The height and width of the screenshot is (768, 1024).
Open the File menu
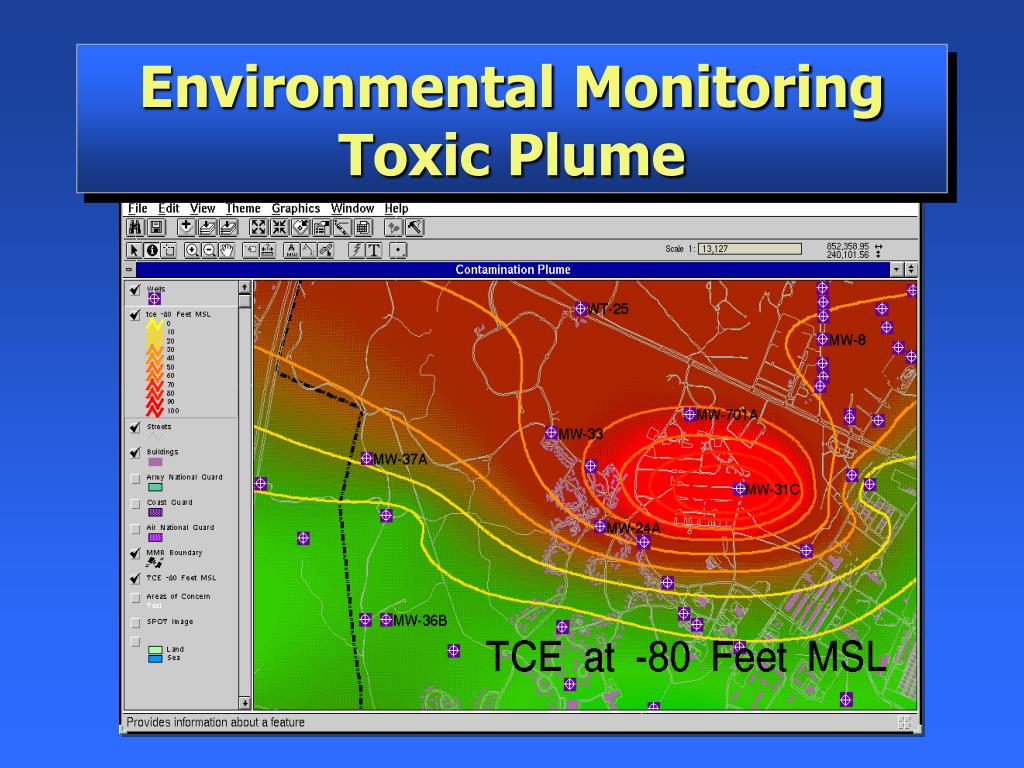coord(137,208)
